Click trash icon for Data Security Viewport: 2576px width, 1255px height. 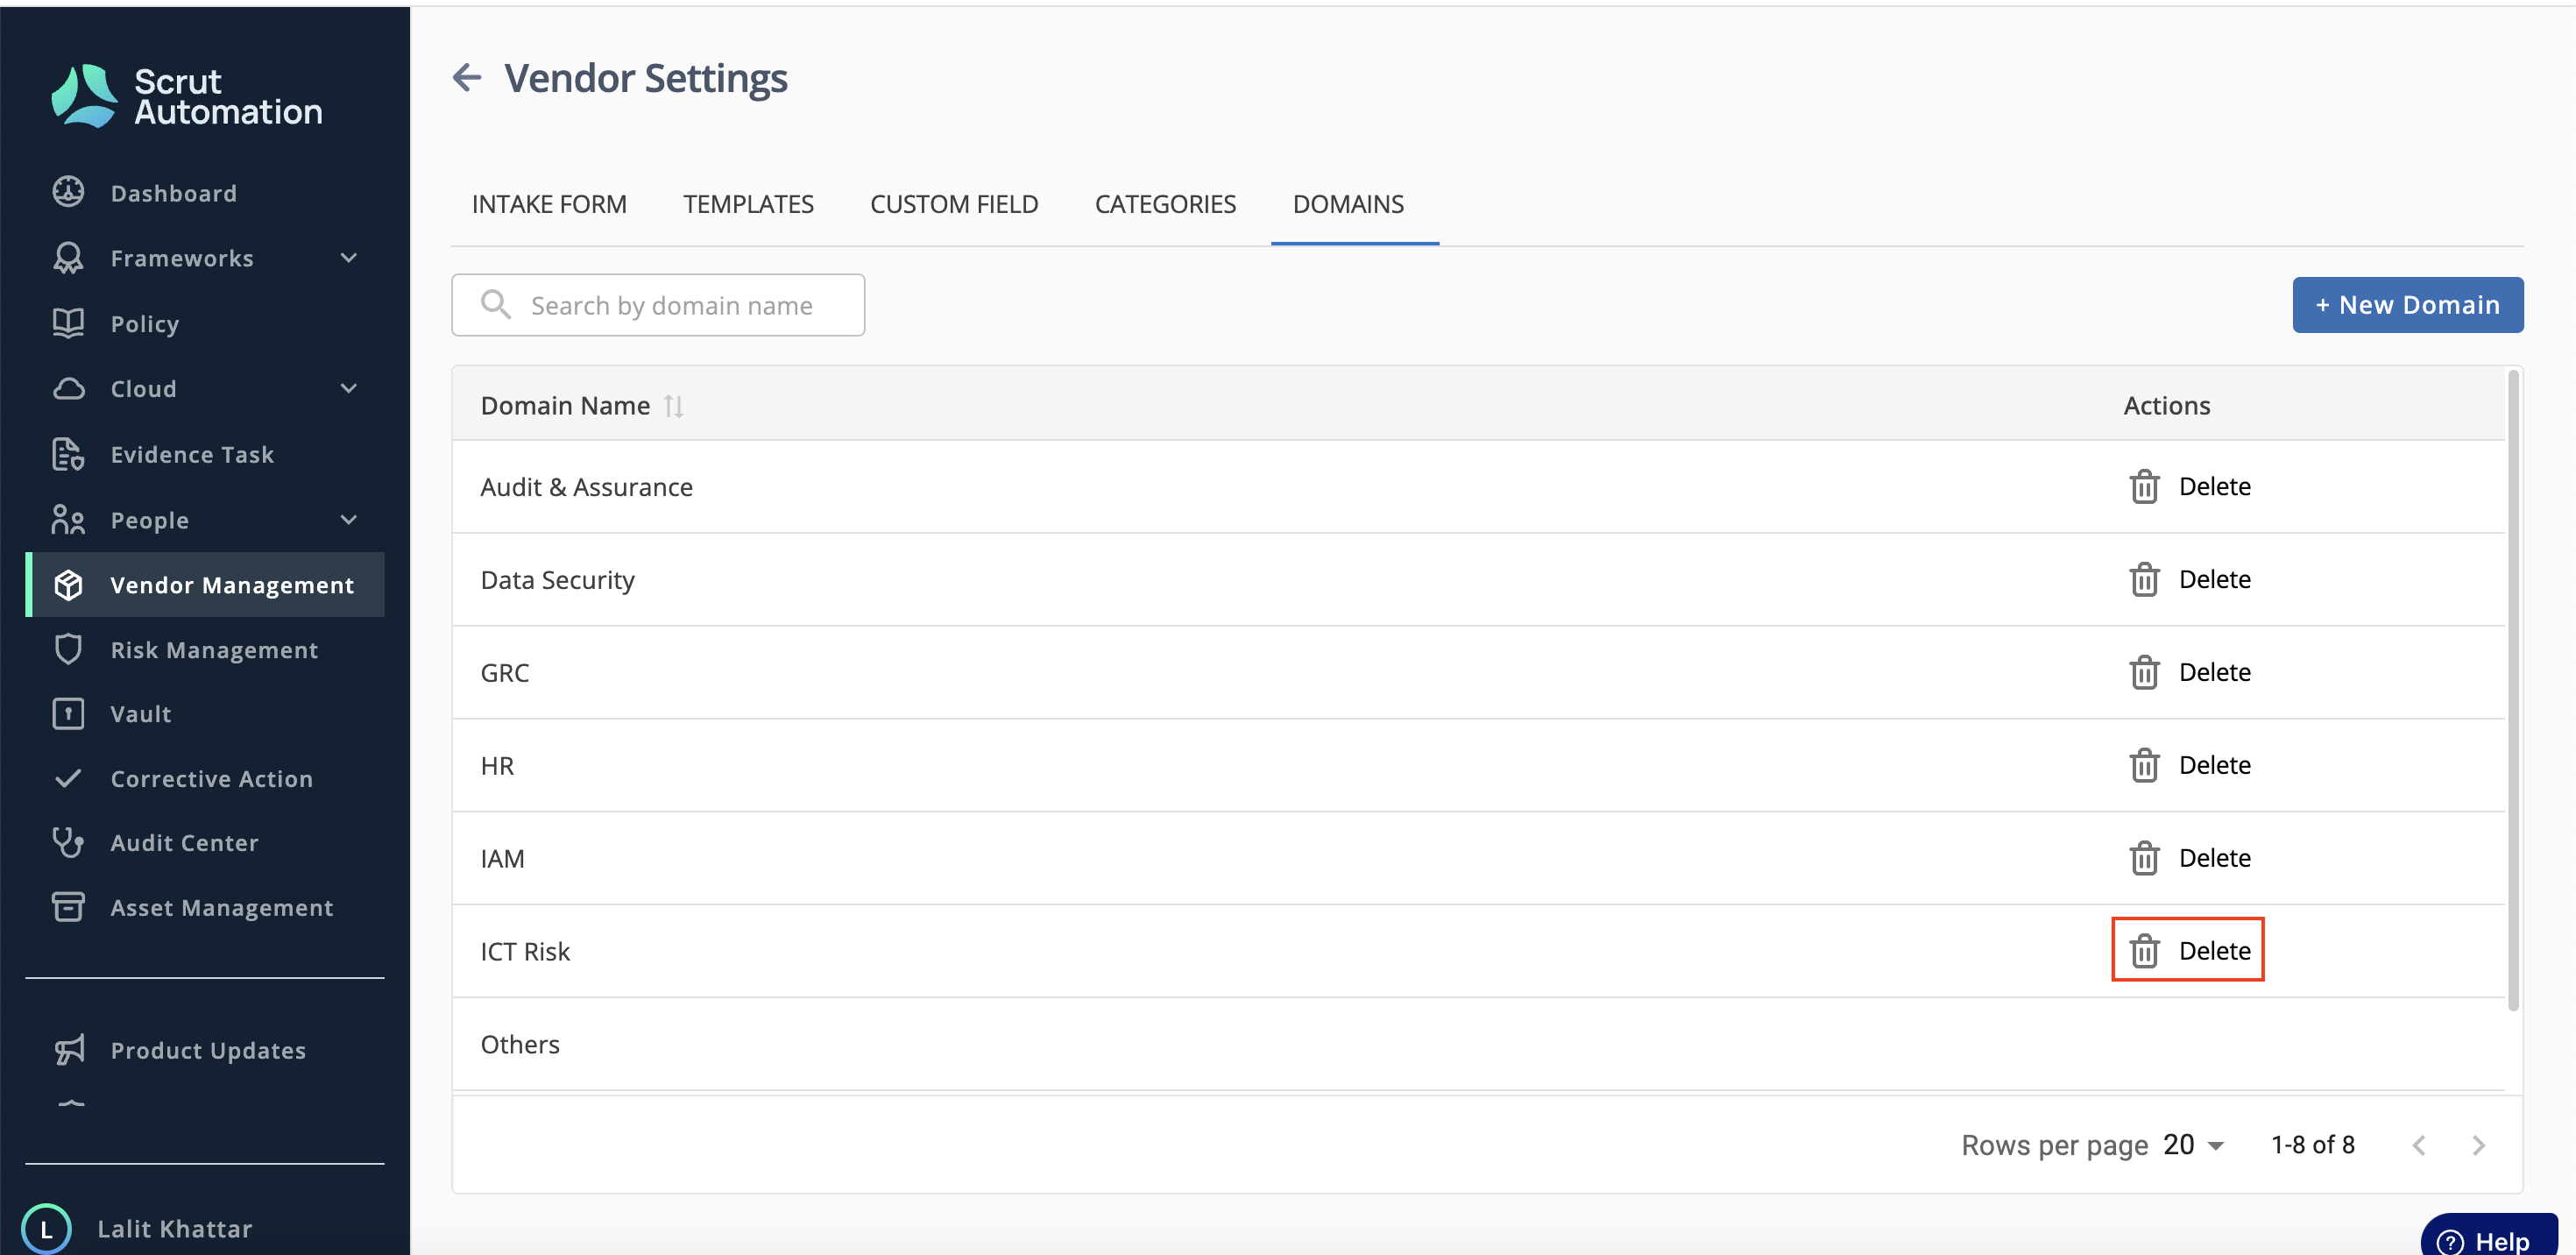(x=2144, y=580)
